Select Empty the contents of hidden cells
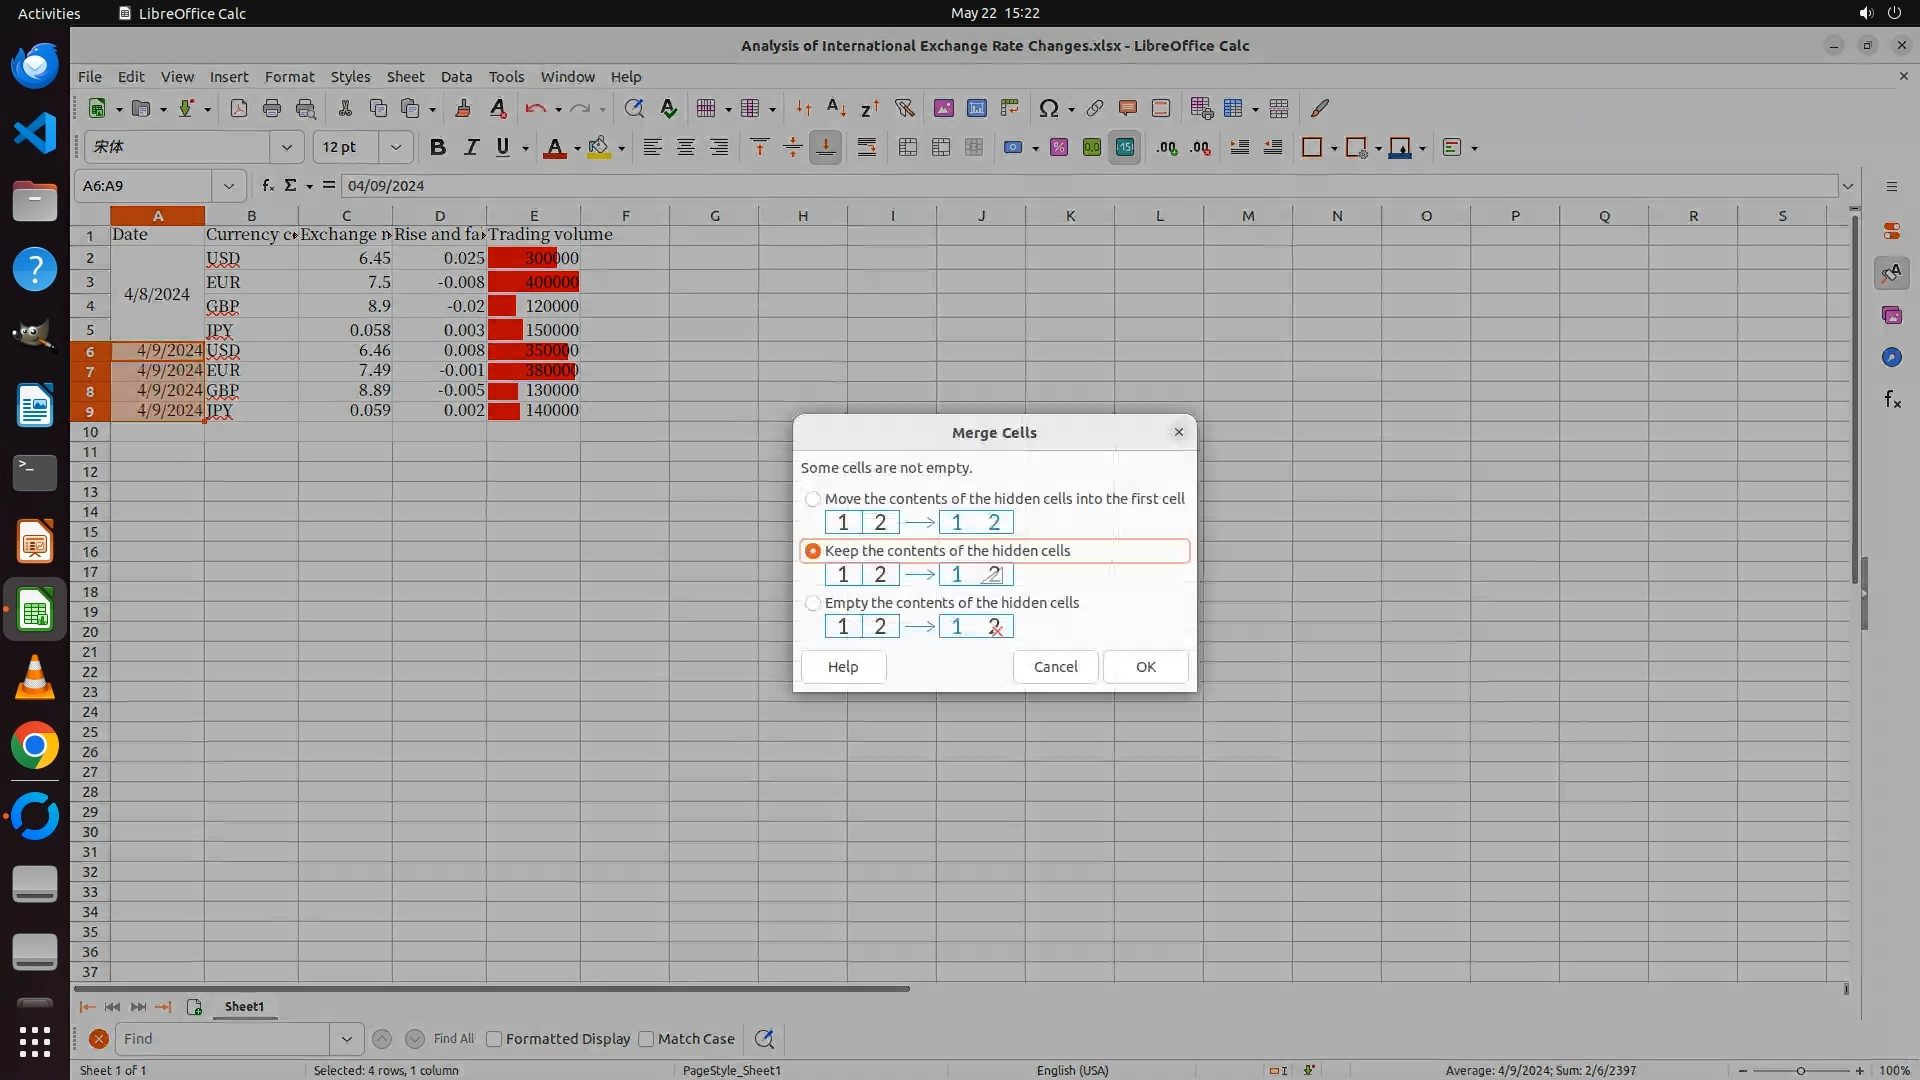 (x=813, y=603)
